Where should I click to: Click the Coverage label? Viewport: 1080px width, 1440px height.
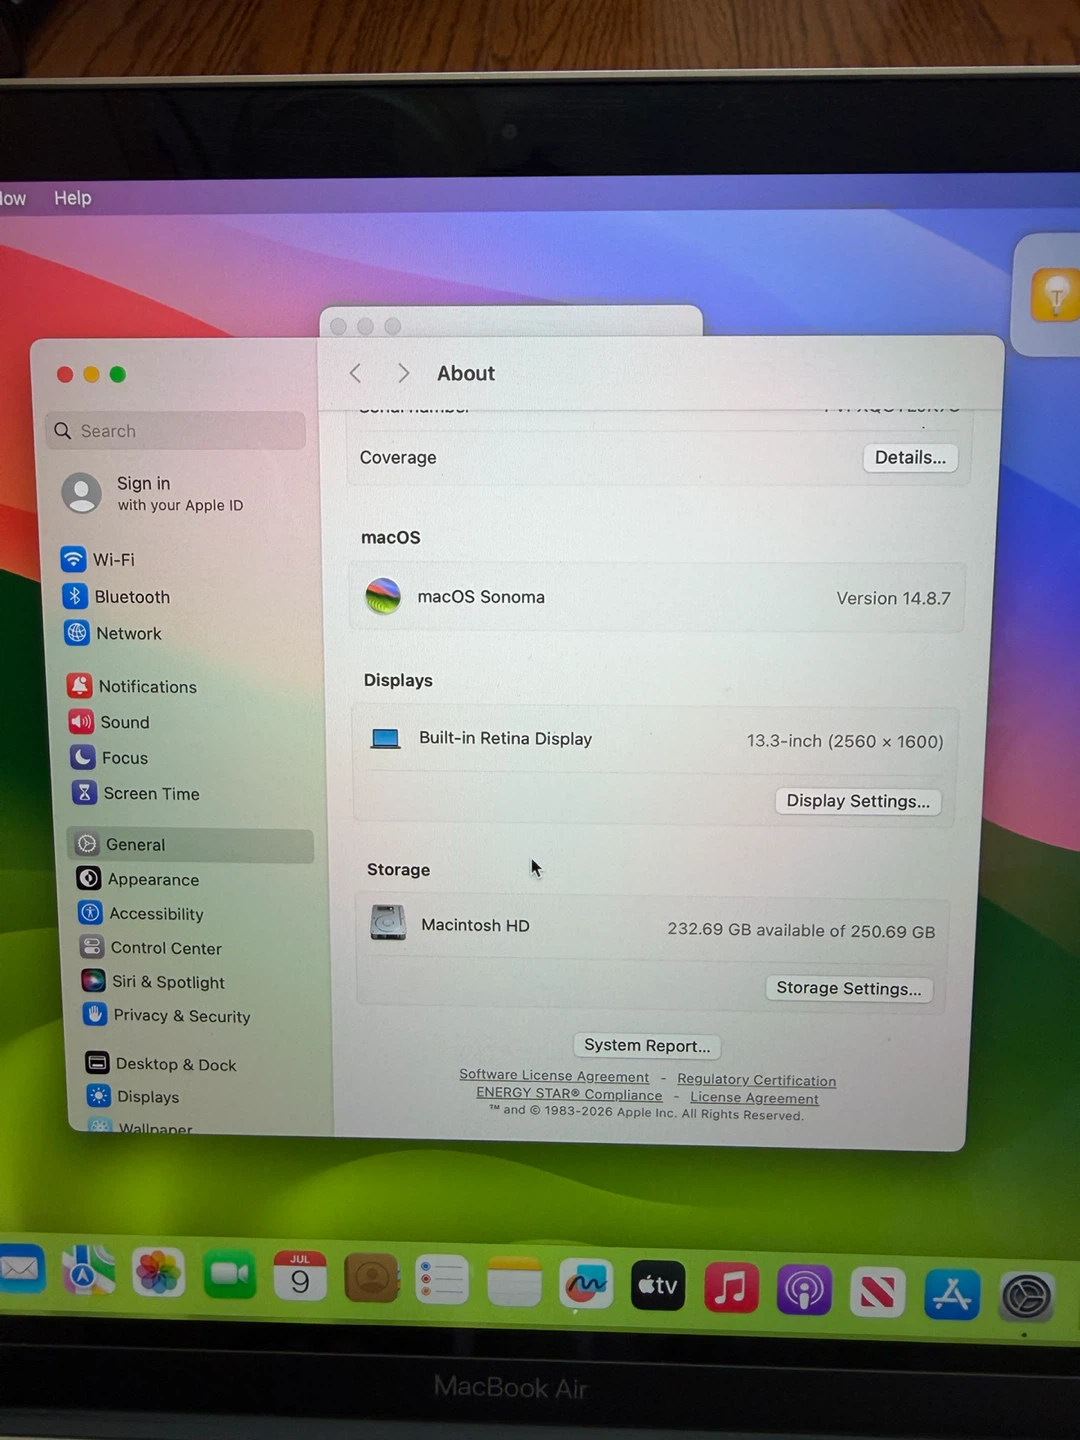coord(398,457)
